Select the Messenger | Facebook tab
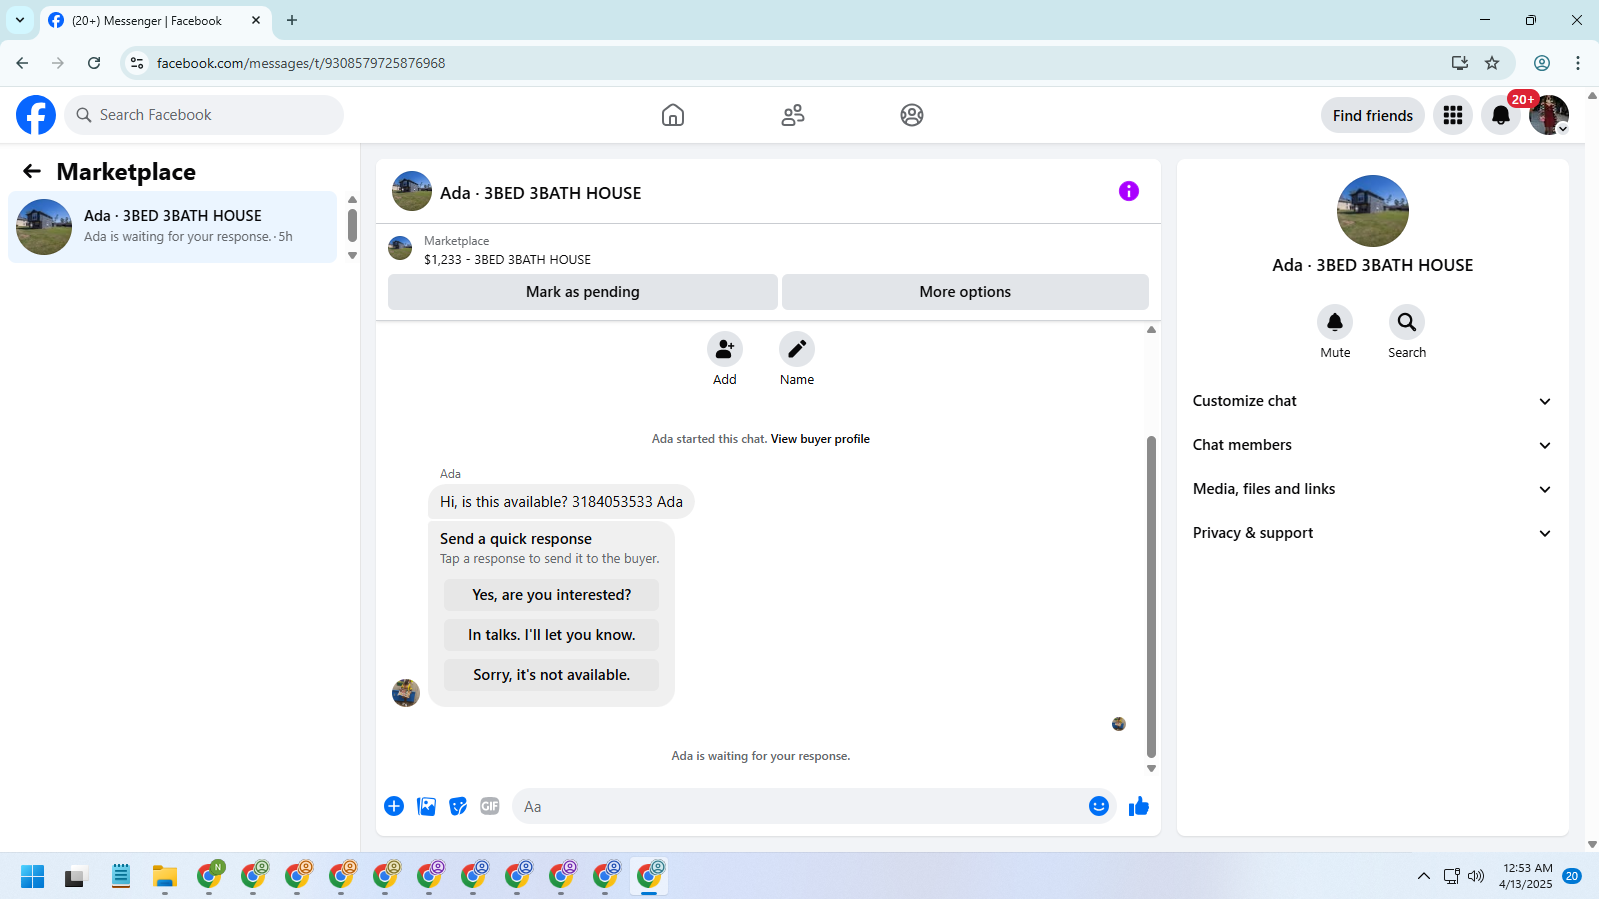 (155, 21)
